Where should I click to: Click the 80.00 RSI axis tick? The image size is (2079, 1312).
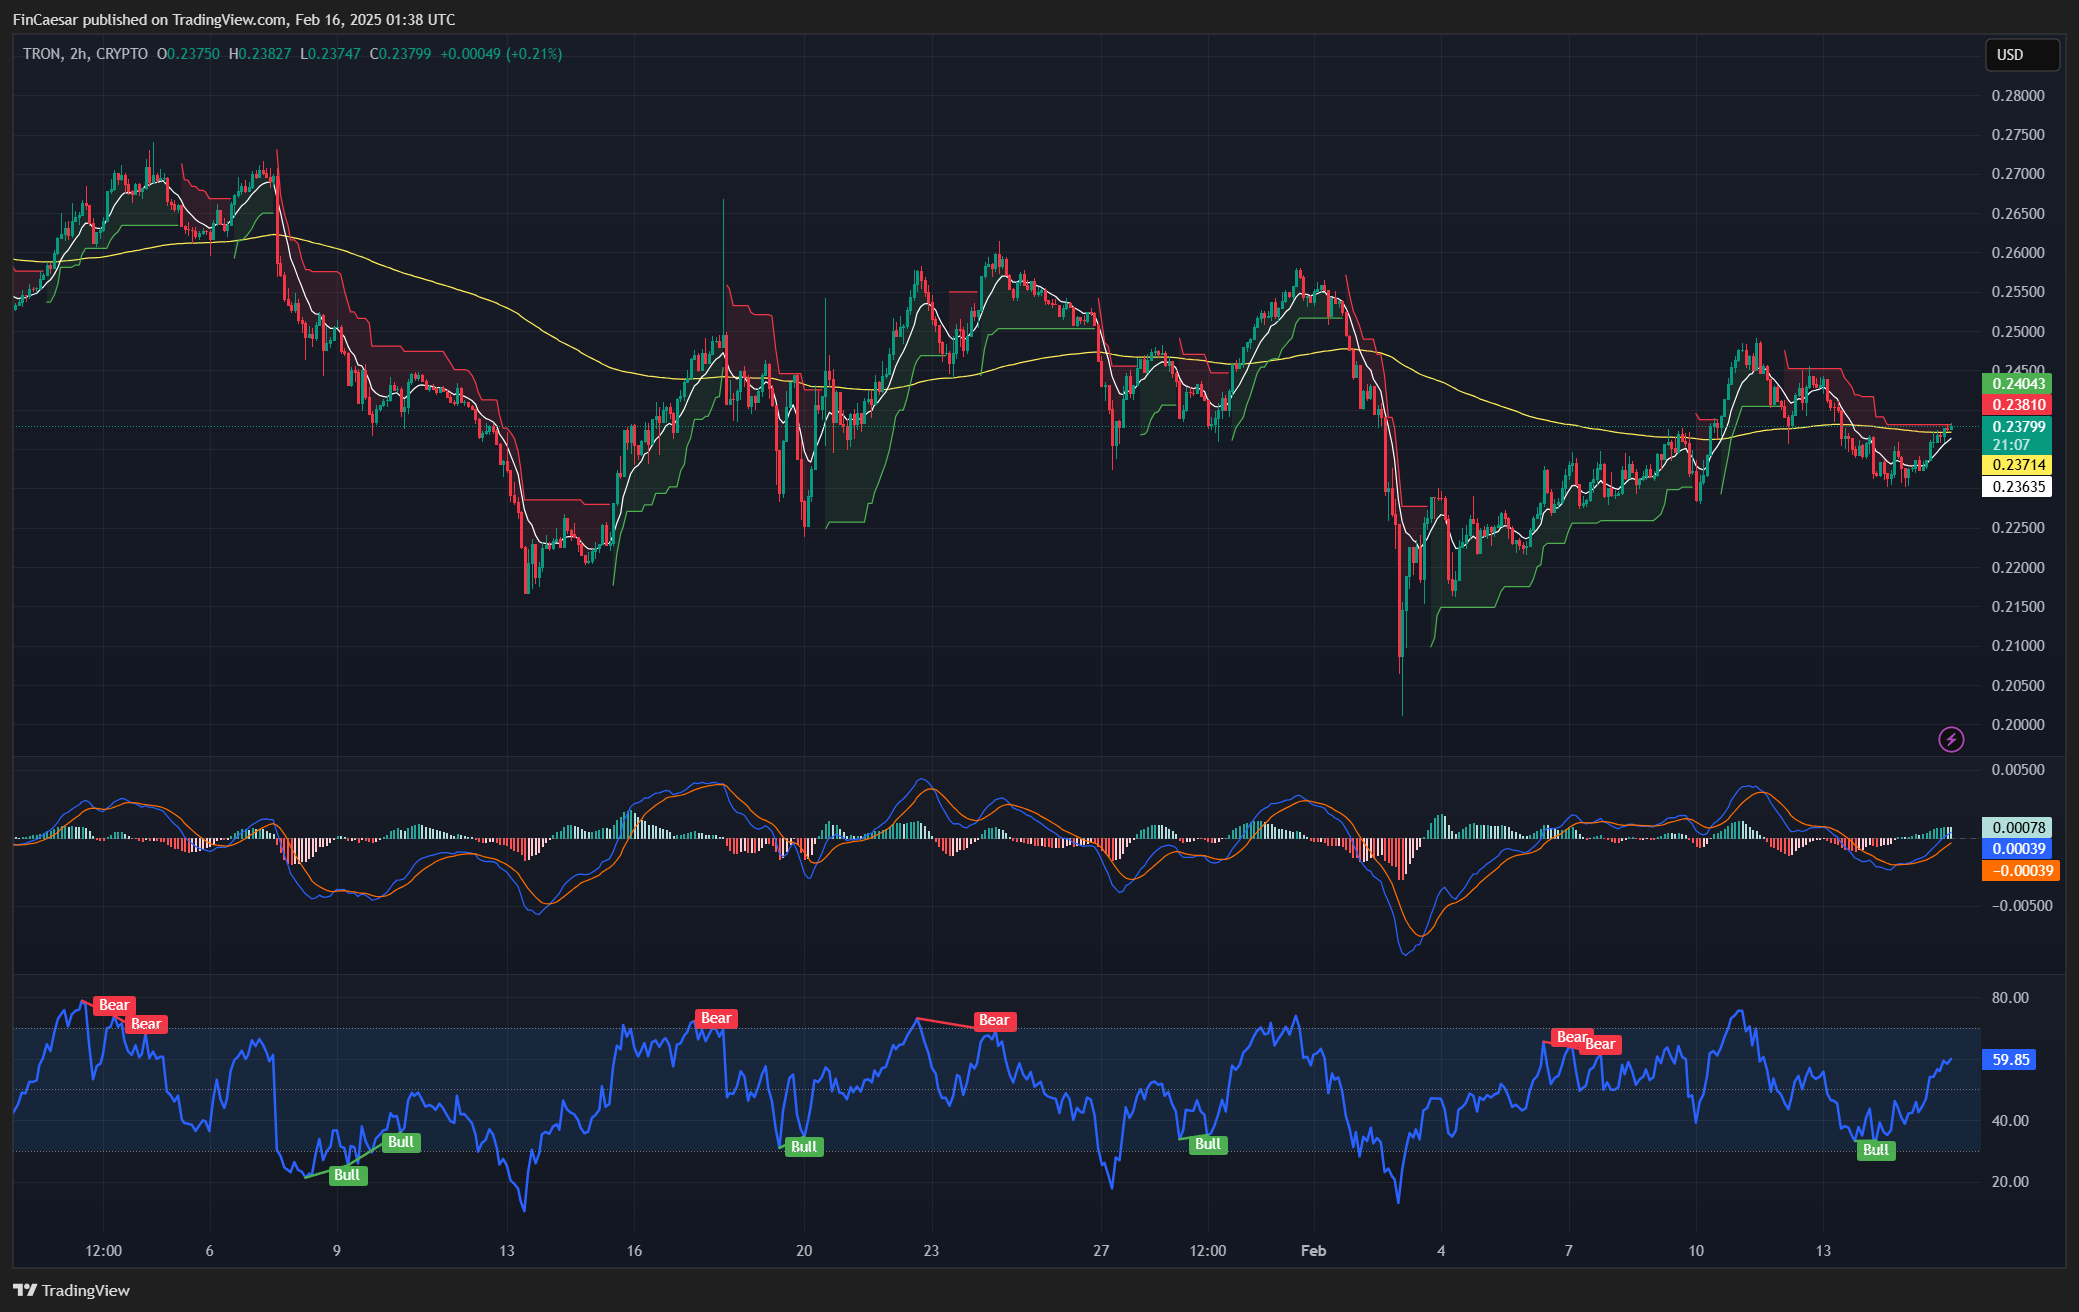pos(2010,998)
